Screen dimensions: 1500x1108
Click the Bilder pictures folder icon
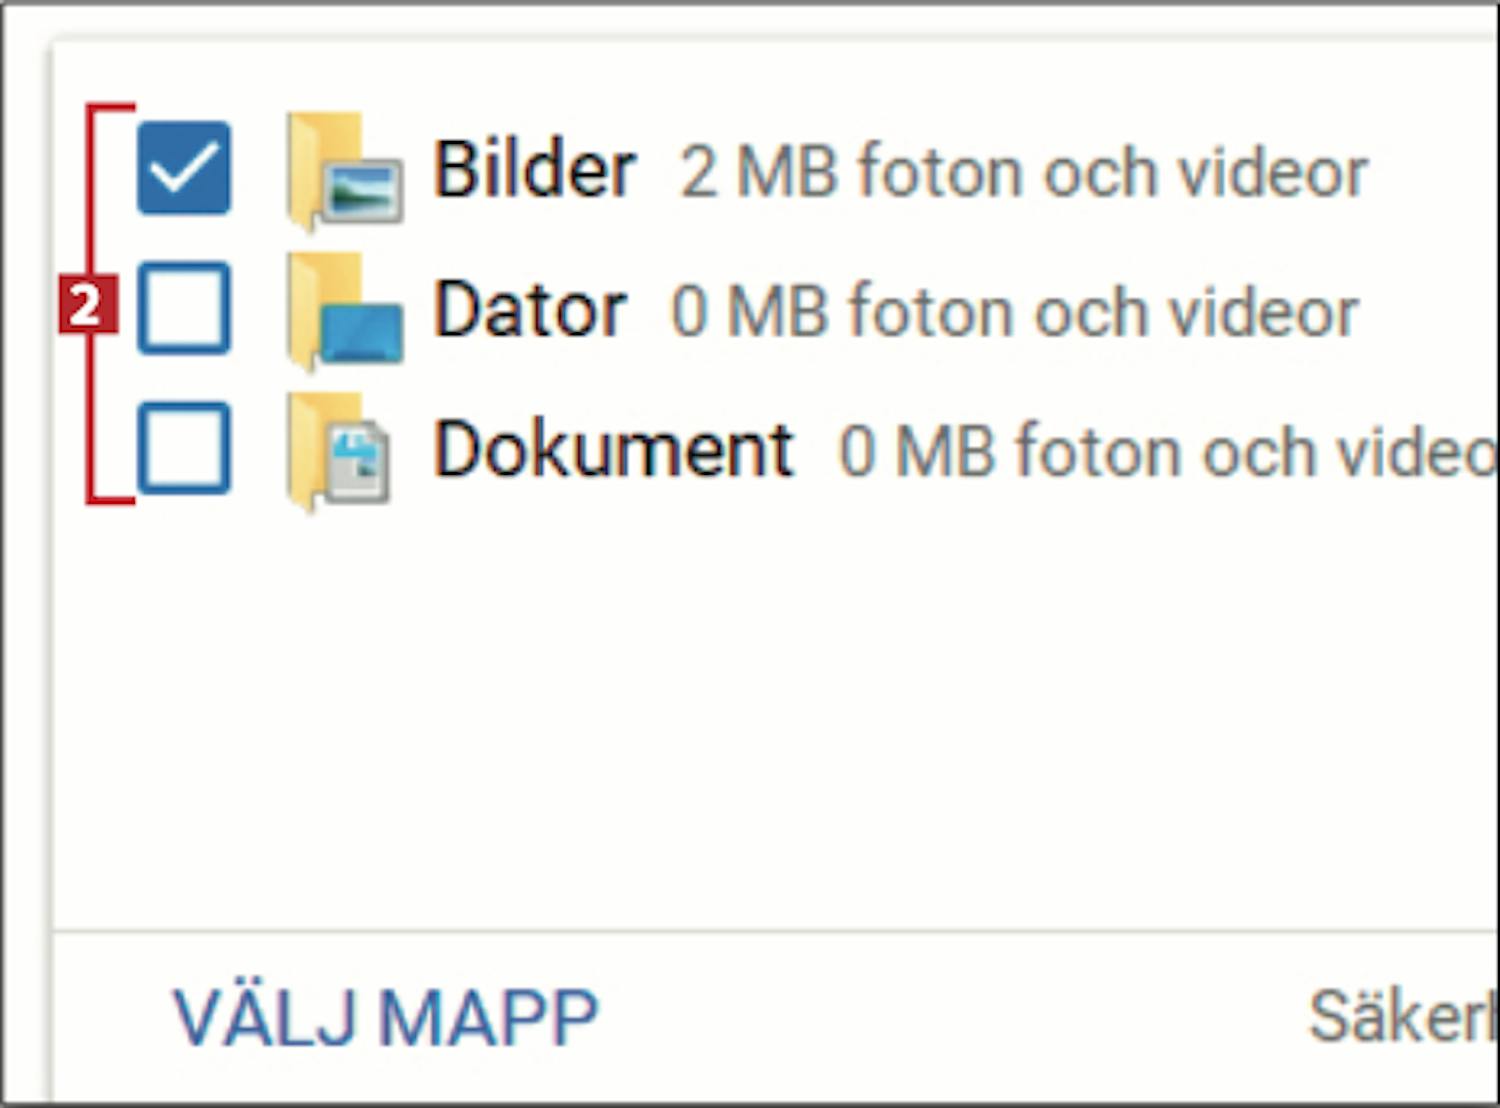(345, 170)
